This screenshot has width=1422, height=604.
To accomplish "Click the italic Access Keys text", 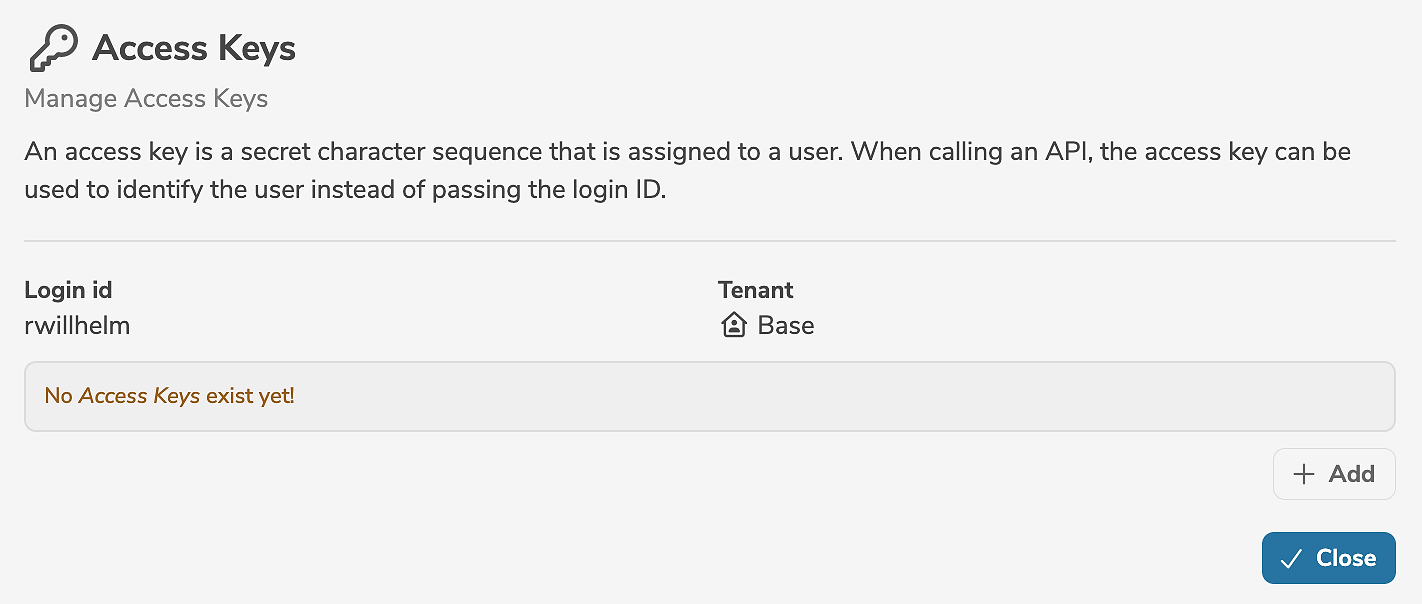I will pyautogui.click(x=139, y=396).
